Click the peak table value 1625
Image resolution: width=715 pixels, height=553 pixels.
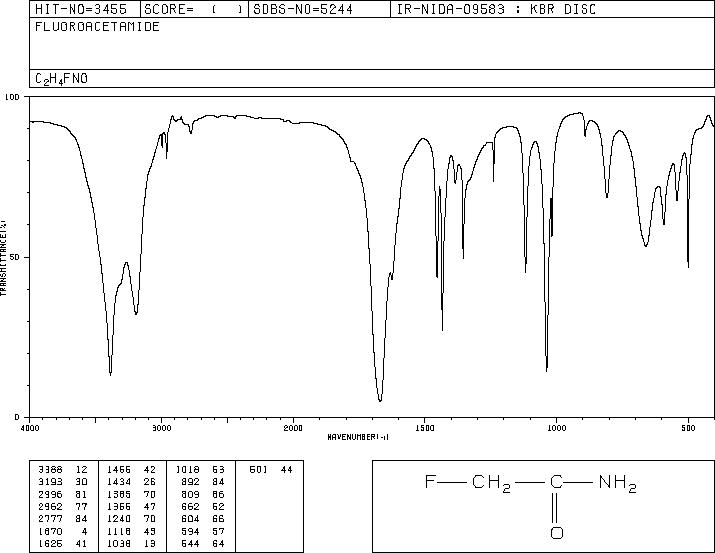click(x=50, y=544)
